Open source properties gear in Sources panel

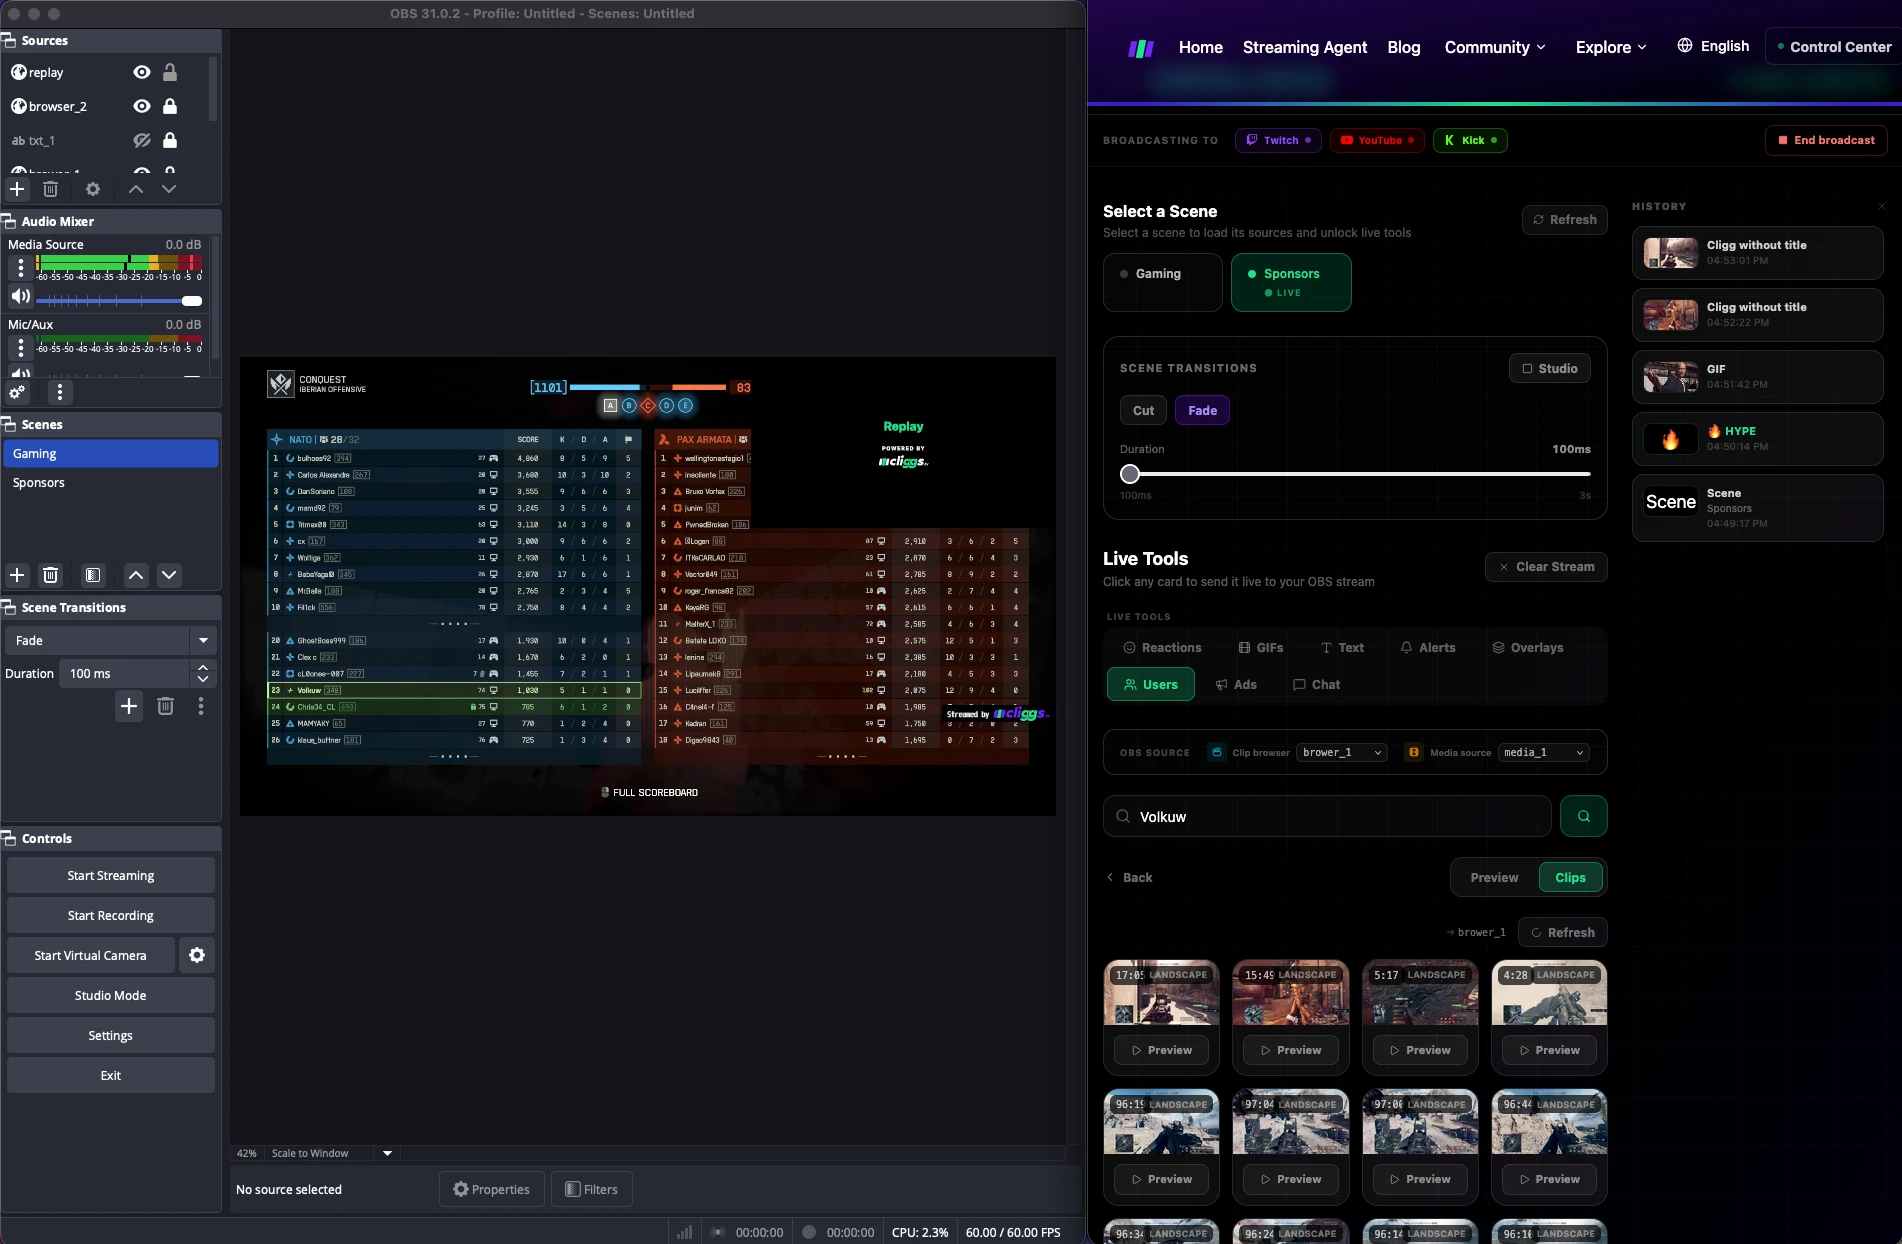(93, 189)
